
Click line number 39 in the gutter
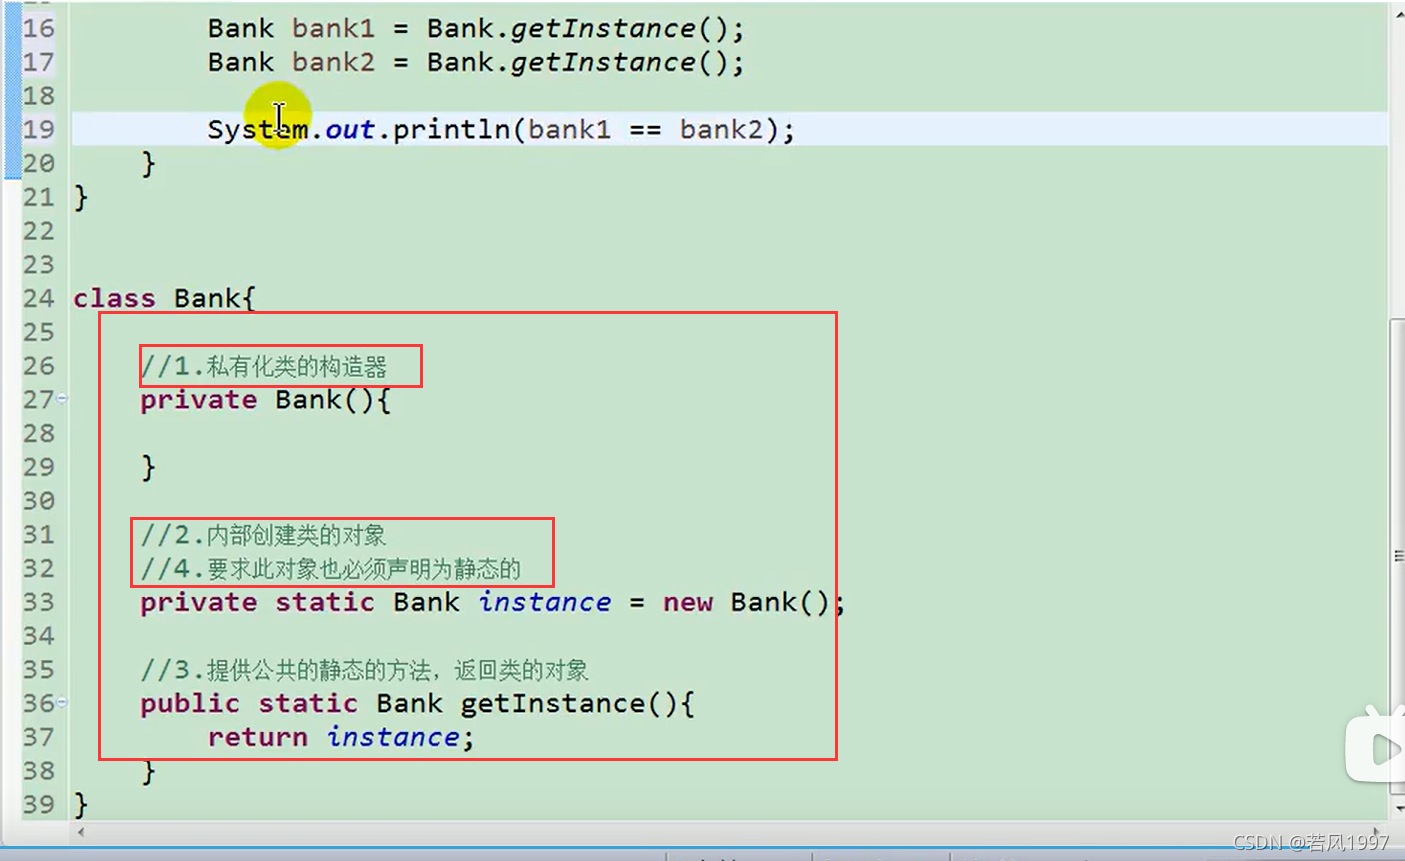click(38, 804)
